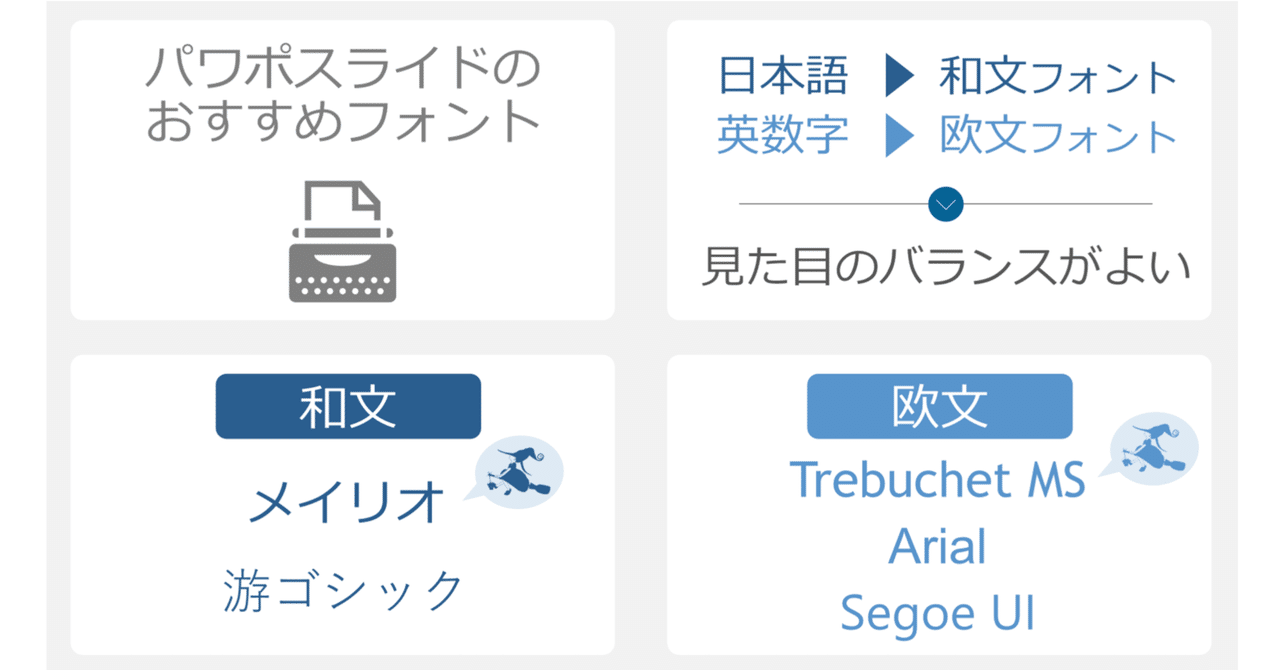Screen dimensions: 1280x670
Task: Click the light blue arrow beside 英数字
Action: pos(899,137)
